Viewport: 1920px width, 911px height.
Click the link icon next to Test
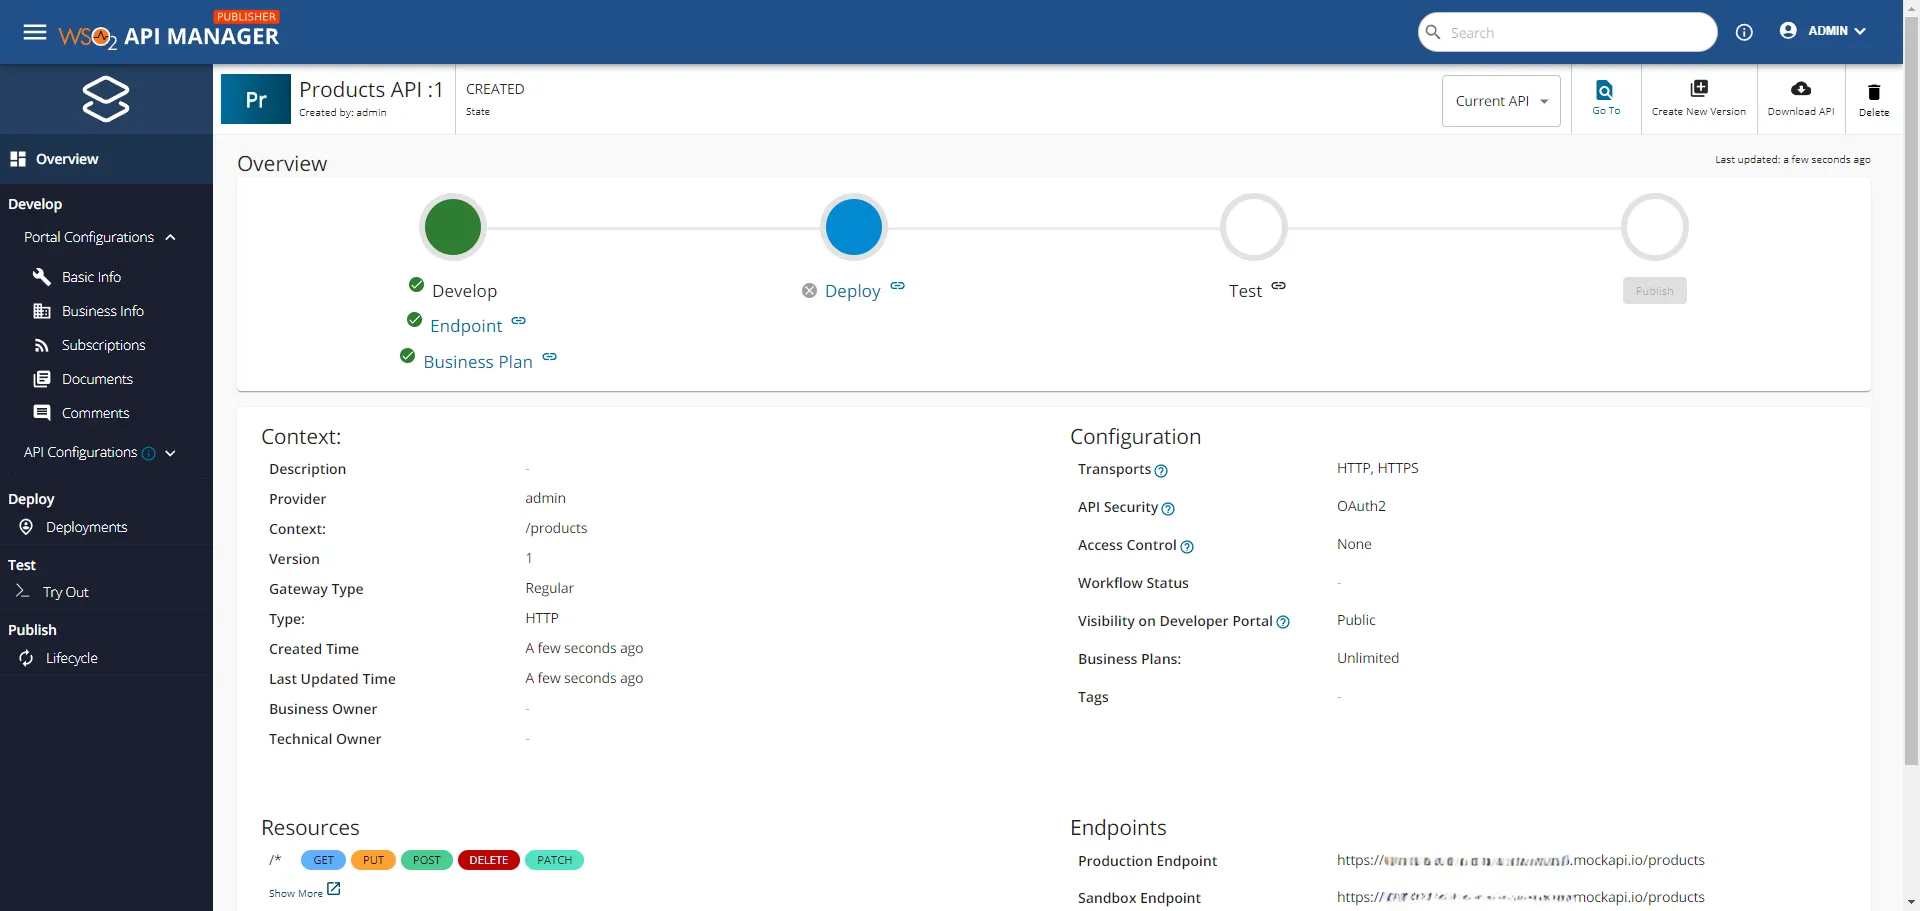pos(1278,286)
